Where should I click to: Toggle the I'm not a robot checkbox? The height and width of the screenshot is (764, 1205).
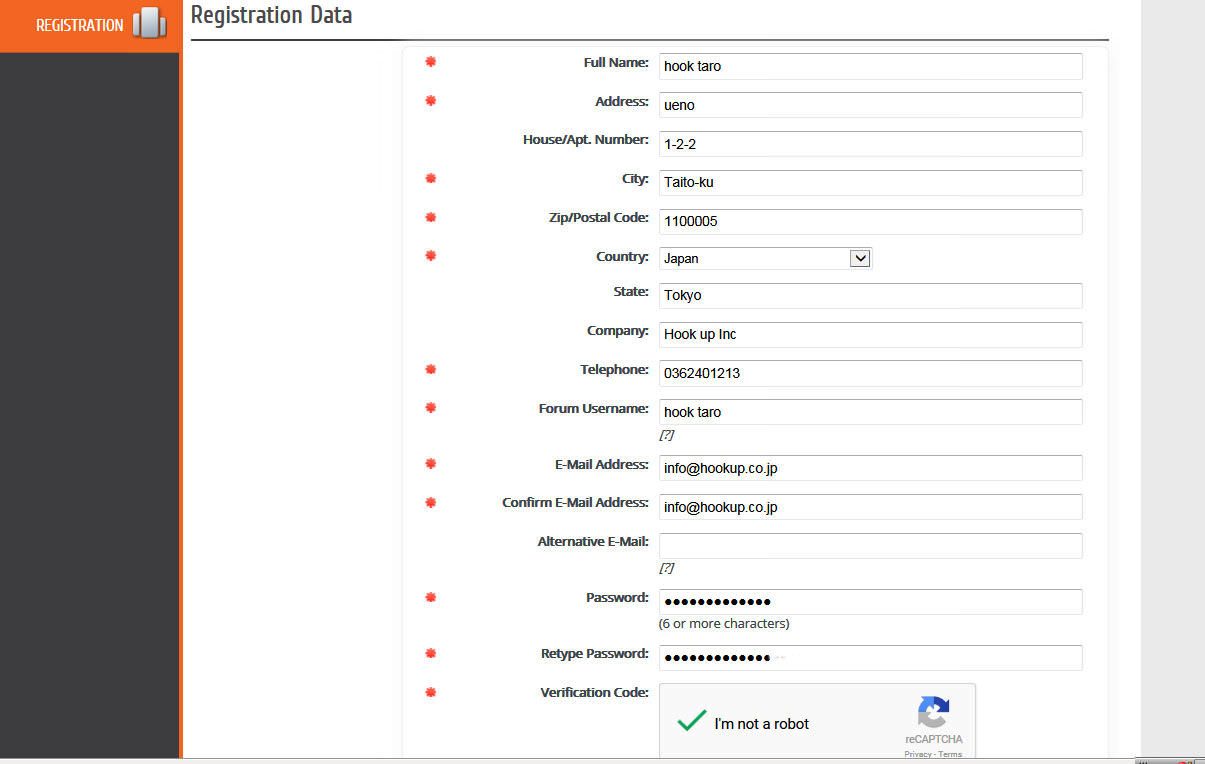[692, 722]
